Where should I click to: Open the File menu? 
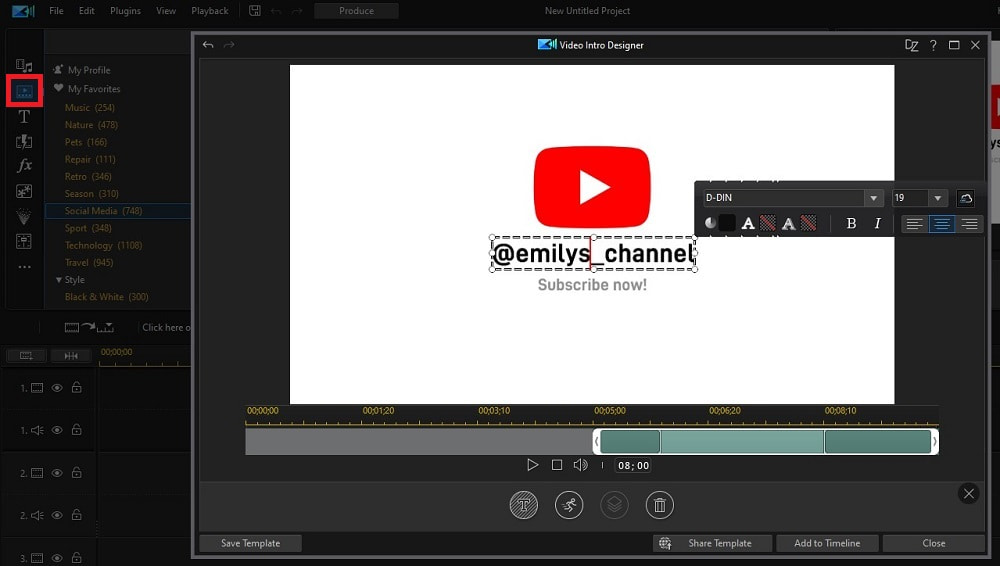pyautogui.click(x=56, y=11)
